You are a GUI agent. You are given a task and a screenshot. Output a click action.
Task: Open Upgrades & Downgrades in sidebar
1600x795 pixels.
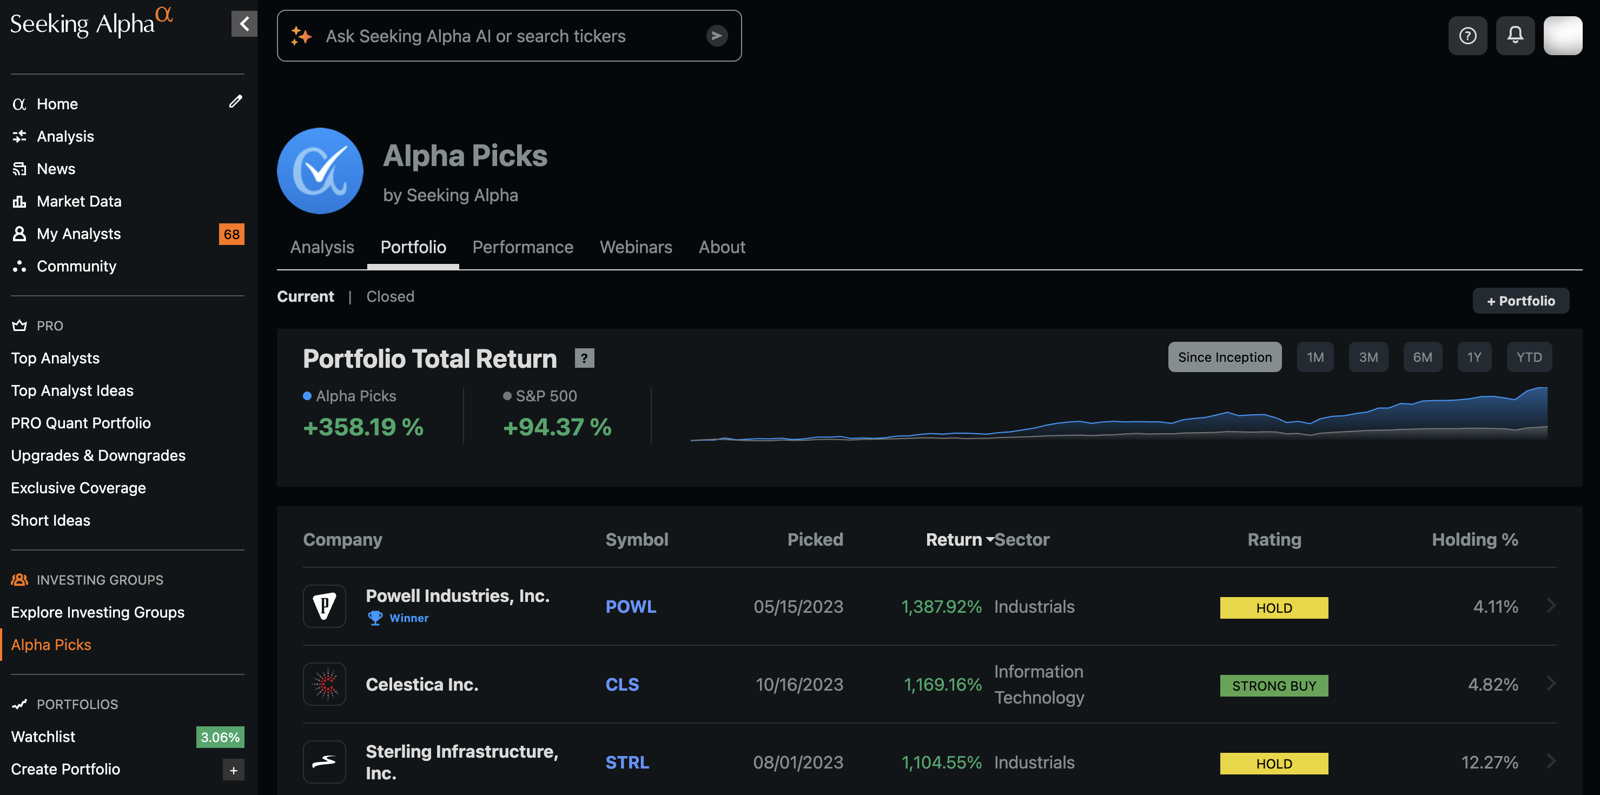coord(98,456)
